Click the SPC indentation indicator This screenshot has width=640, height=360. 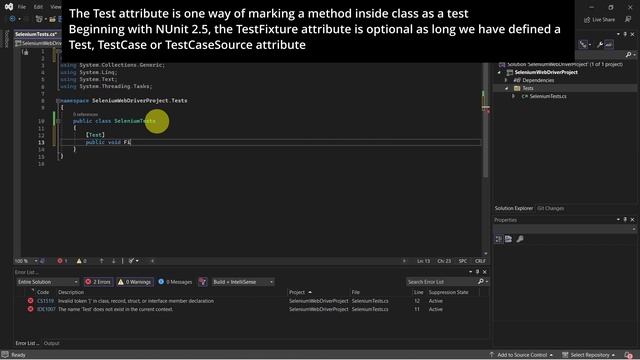tap(463, 261)
